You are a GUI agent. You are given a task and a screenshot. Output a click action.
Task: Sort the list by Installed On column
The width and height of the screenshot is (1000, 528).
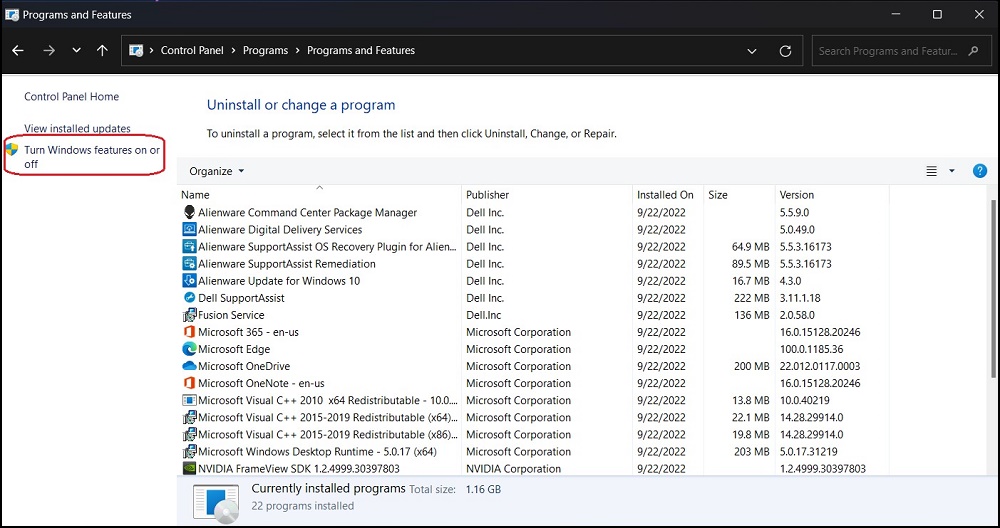pyautogui.click(x=664, y=195)
